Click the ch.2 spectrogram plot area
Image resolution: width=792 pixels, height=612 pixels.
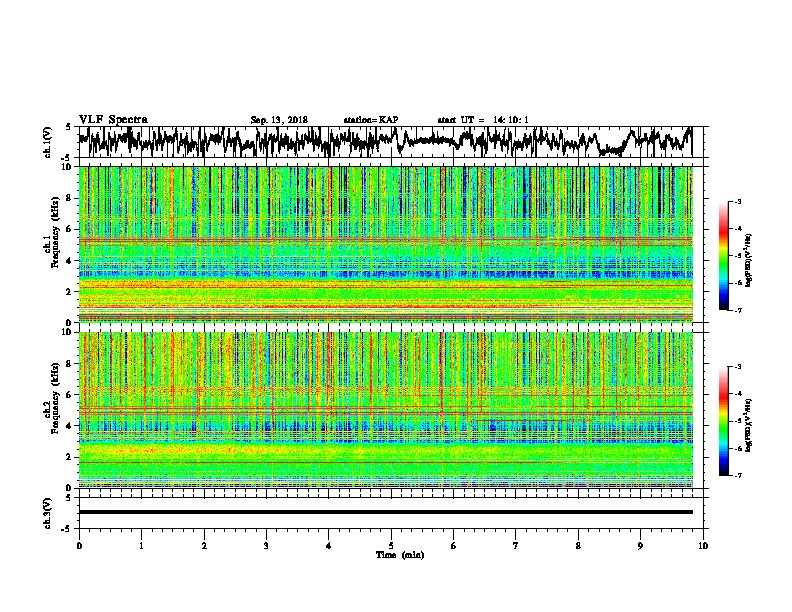(385, 410)
